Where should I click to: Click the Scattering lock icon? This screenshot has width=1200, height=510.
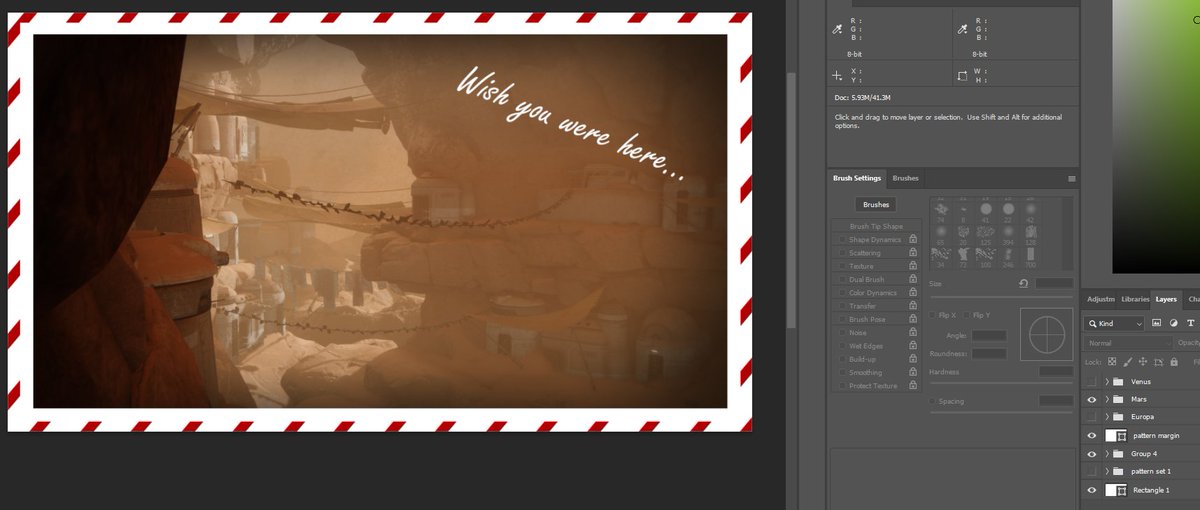click(913, 253)
